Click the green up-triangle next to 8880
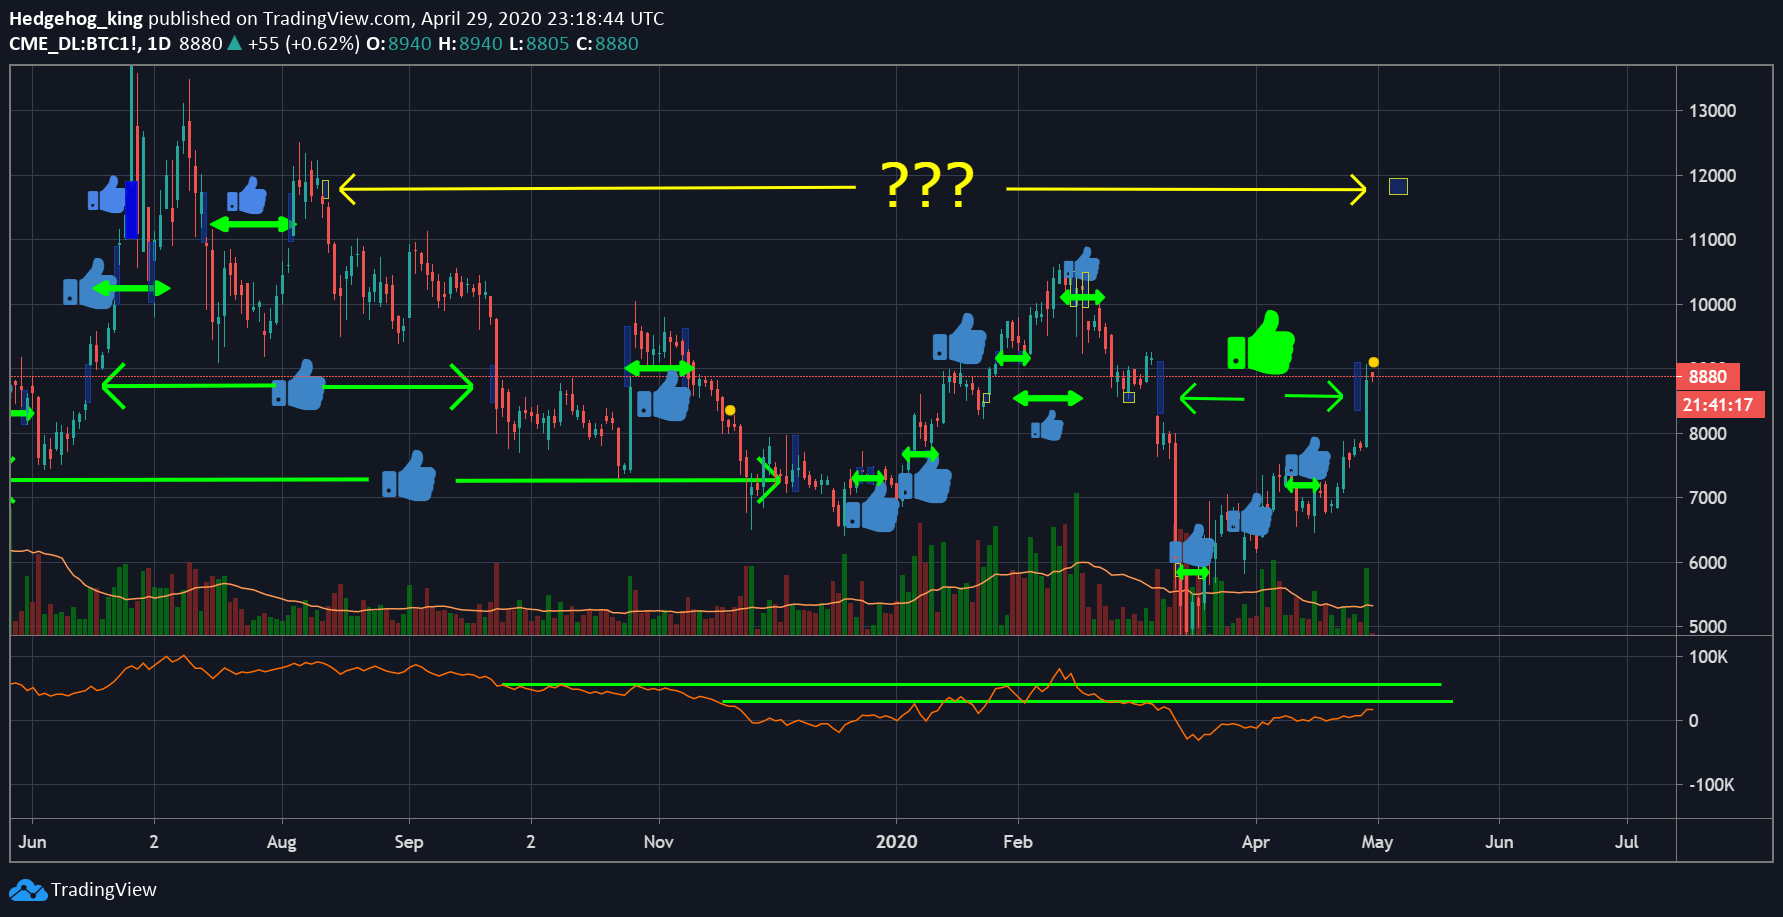 (x=234, y=43)
